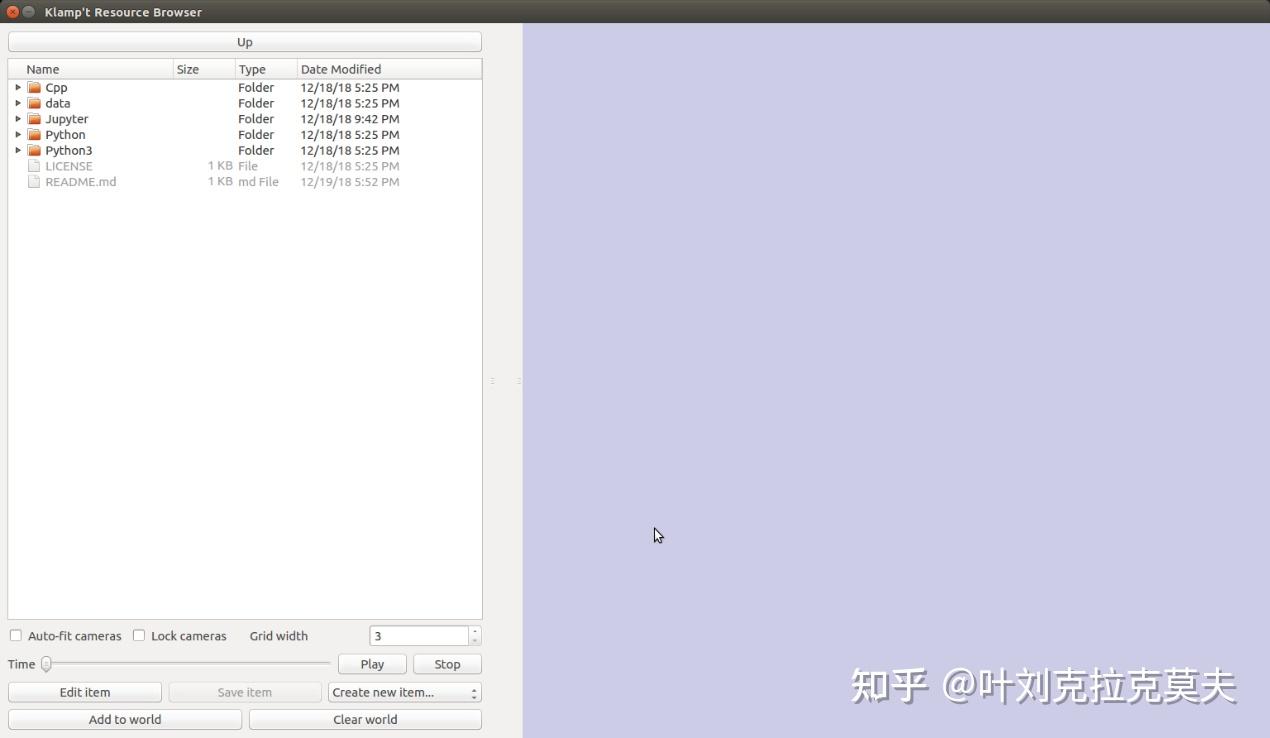Image resolution: width=1270 pixels, height=738 pixels.
Task: Increase Grid width with up stepper arrow
Action: pos(475,631)
